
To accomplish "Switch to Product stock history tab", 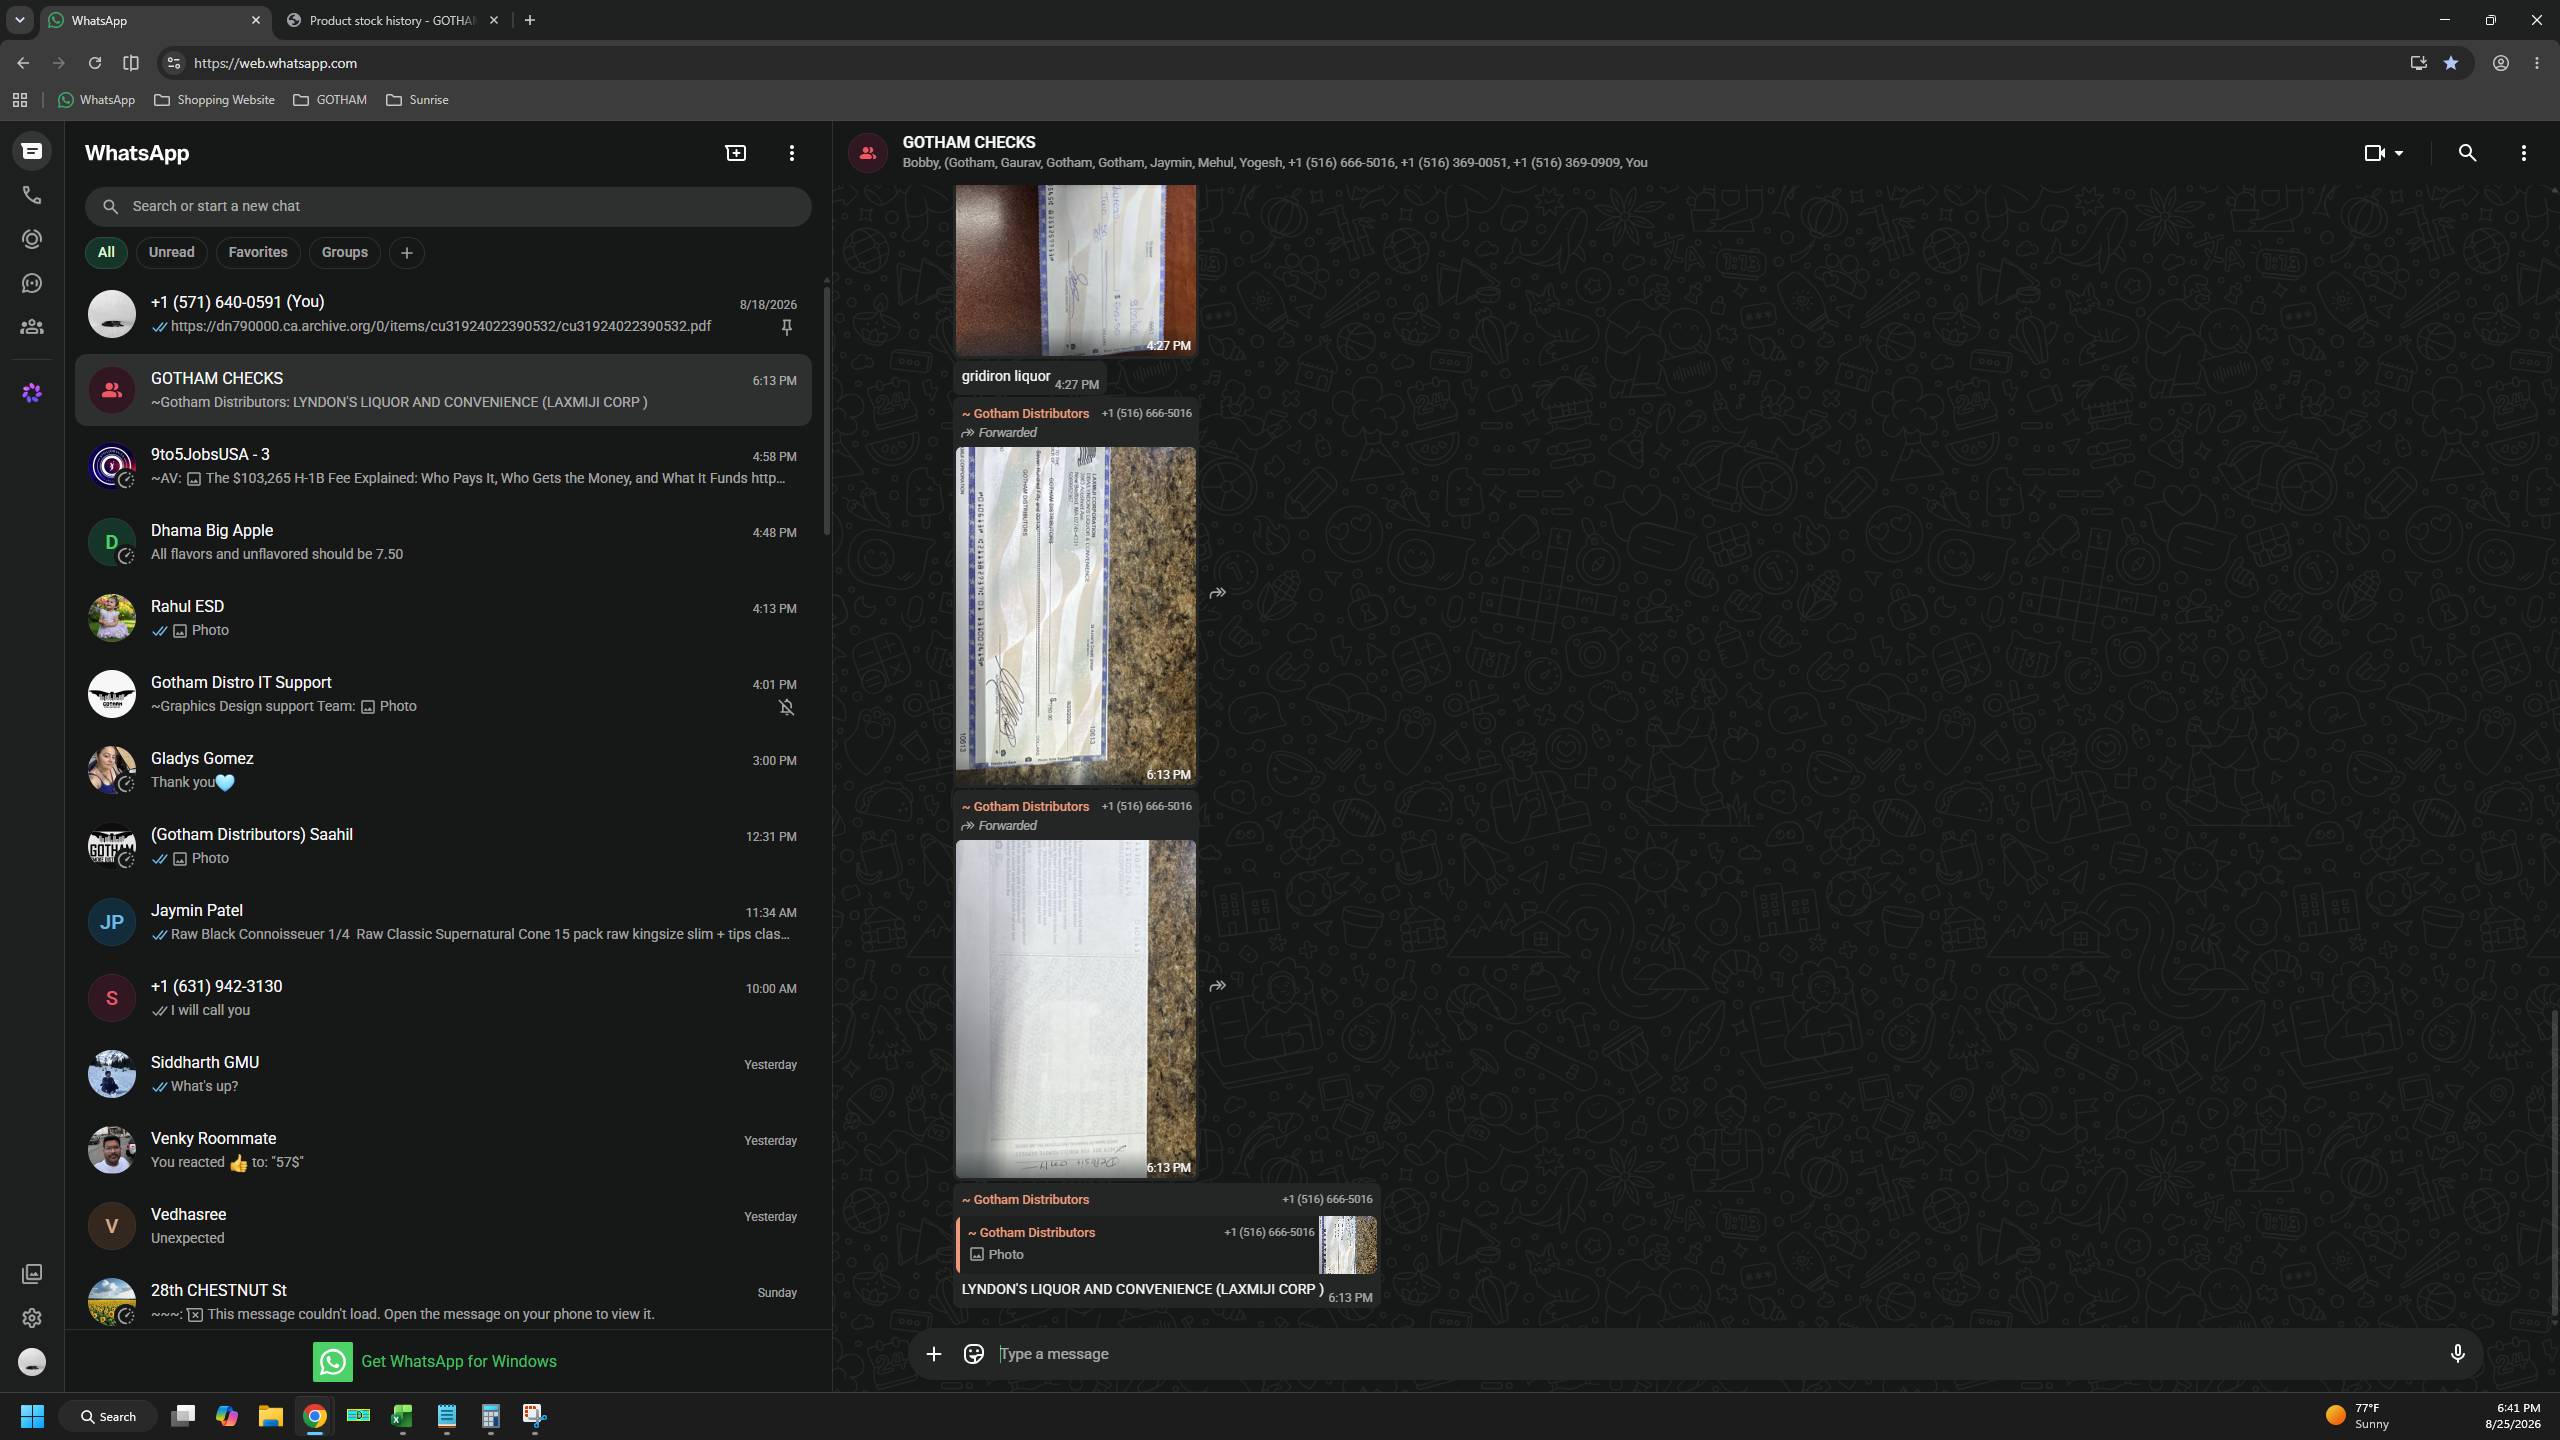I will [393, 20].
